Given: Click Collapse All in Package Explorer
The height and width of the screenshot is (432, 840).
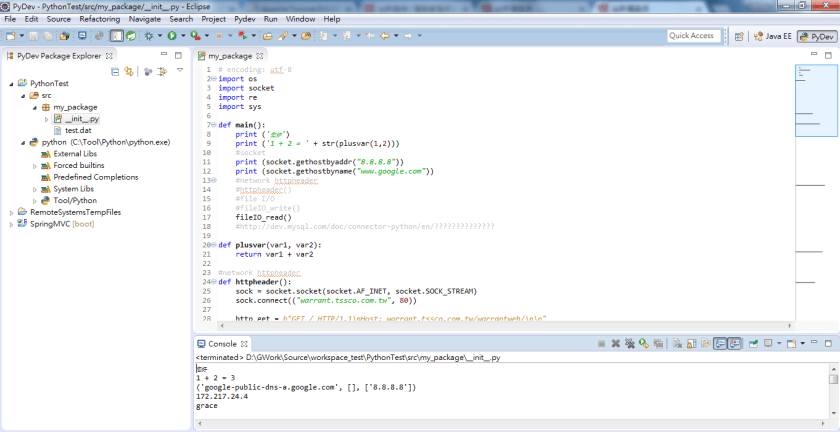Looking at the screenshot, I should click(x=116, y=72).
